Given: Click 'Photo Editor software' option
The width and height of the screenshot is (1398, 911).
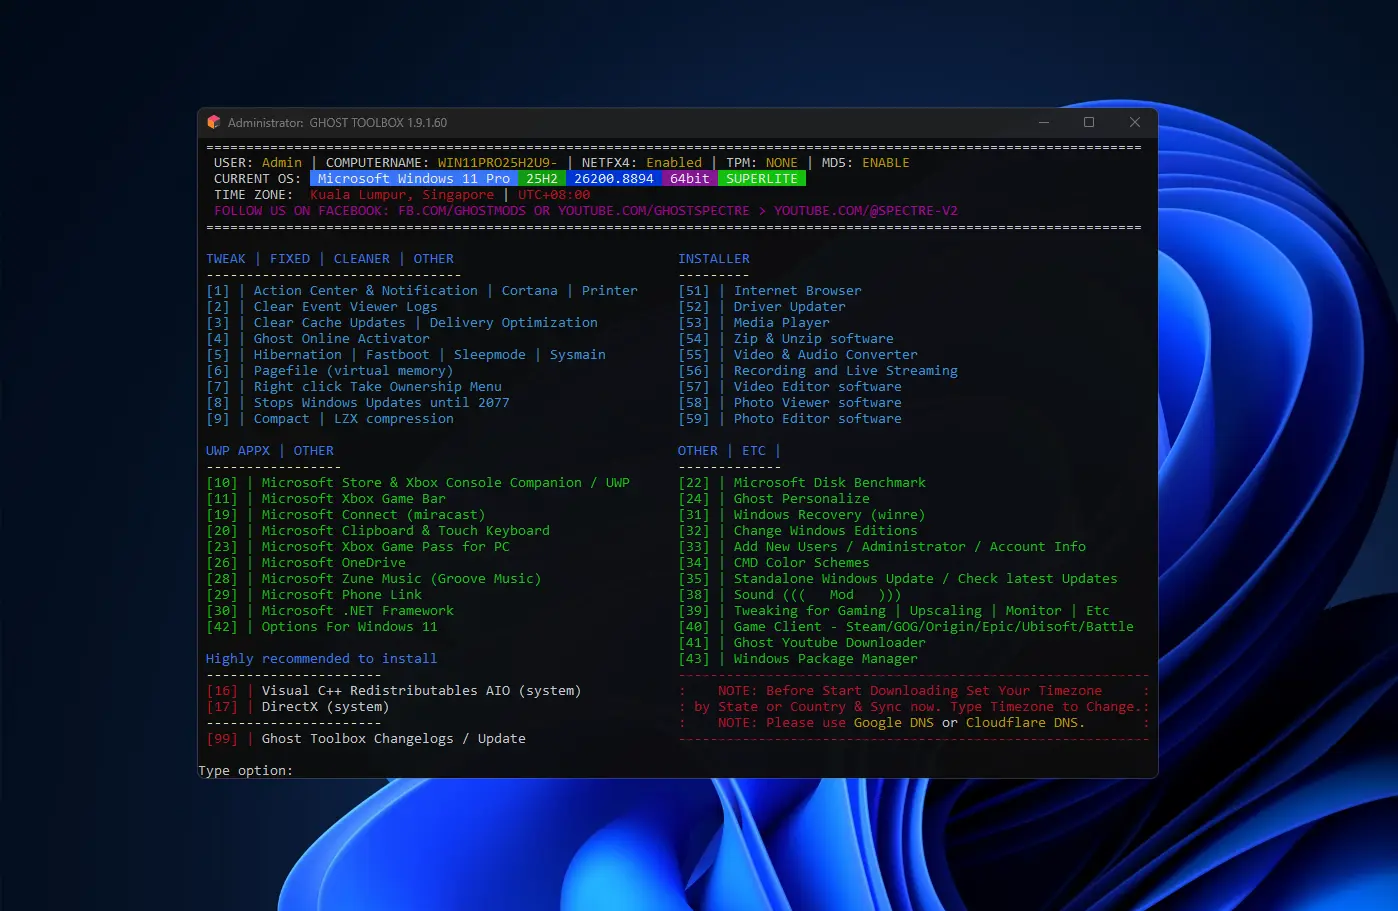Looking at the screenshot, I should (x=818, y=419).
